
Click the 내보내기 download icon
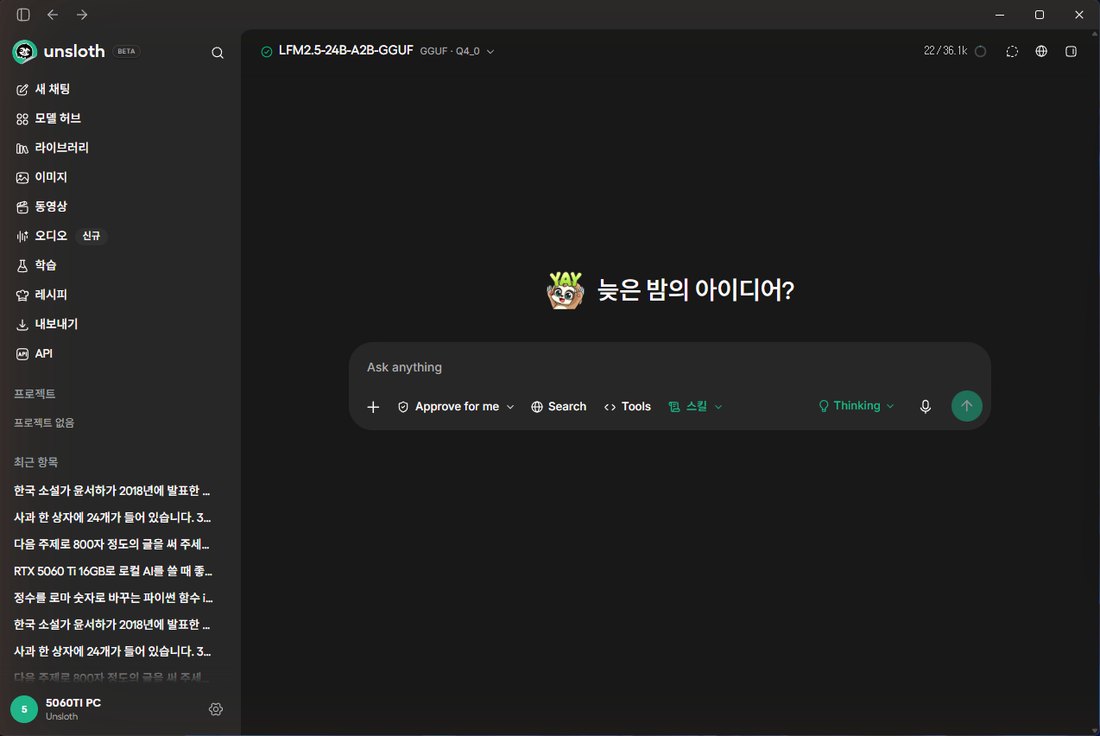click(22, 326)
